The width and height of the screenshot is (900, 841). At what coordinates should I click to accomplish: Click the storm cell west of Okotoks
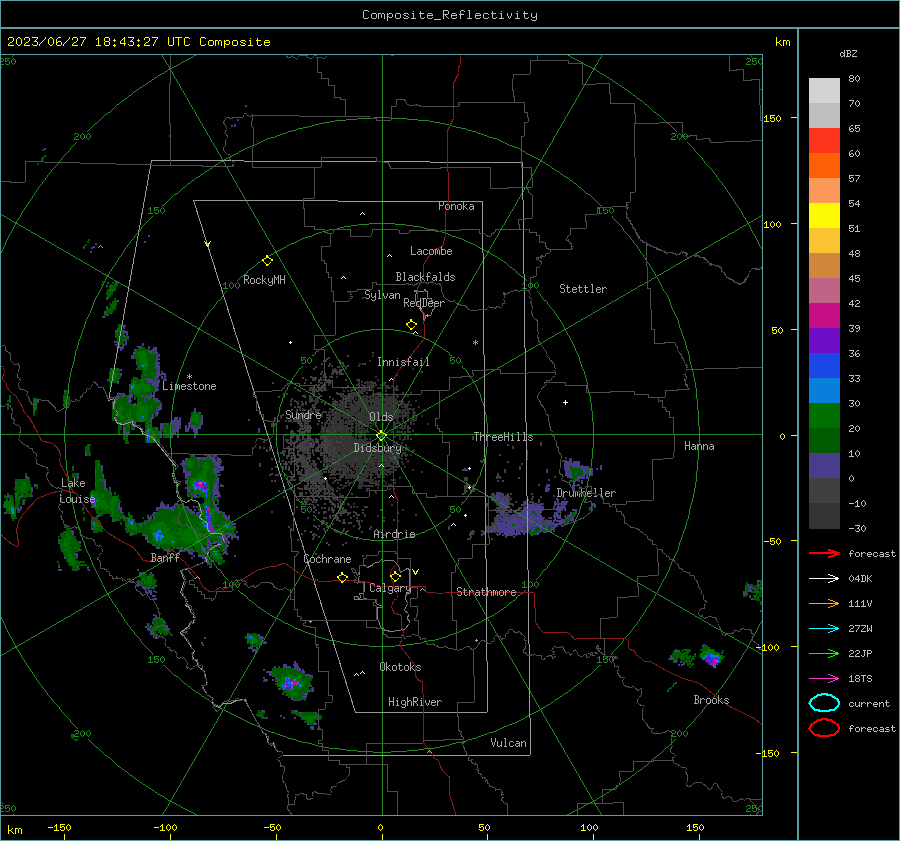[292, 681]
